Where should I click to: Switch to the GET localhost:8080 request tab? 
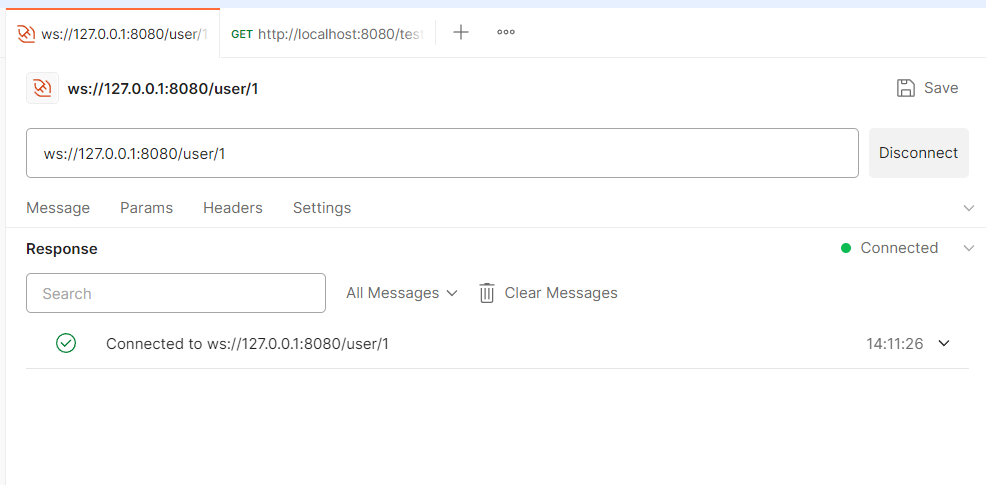coord(327,33)
